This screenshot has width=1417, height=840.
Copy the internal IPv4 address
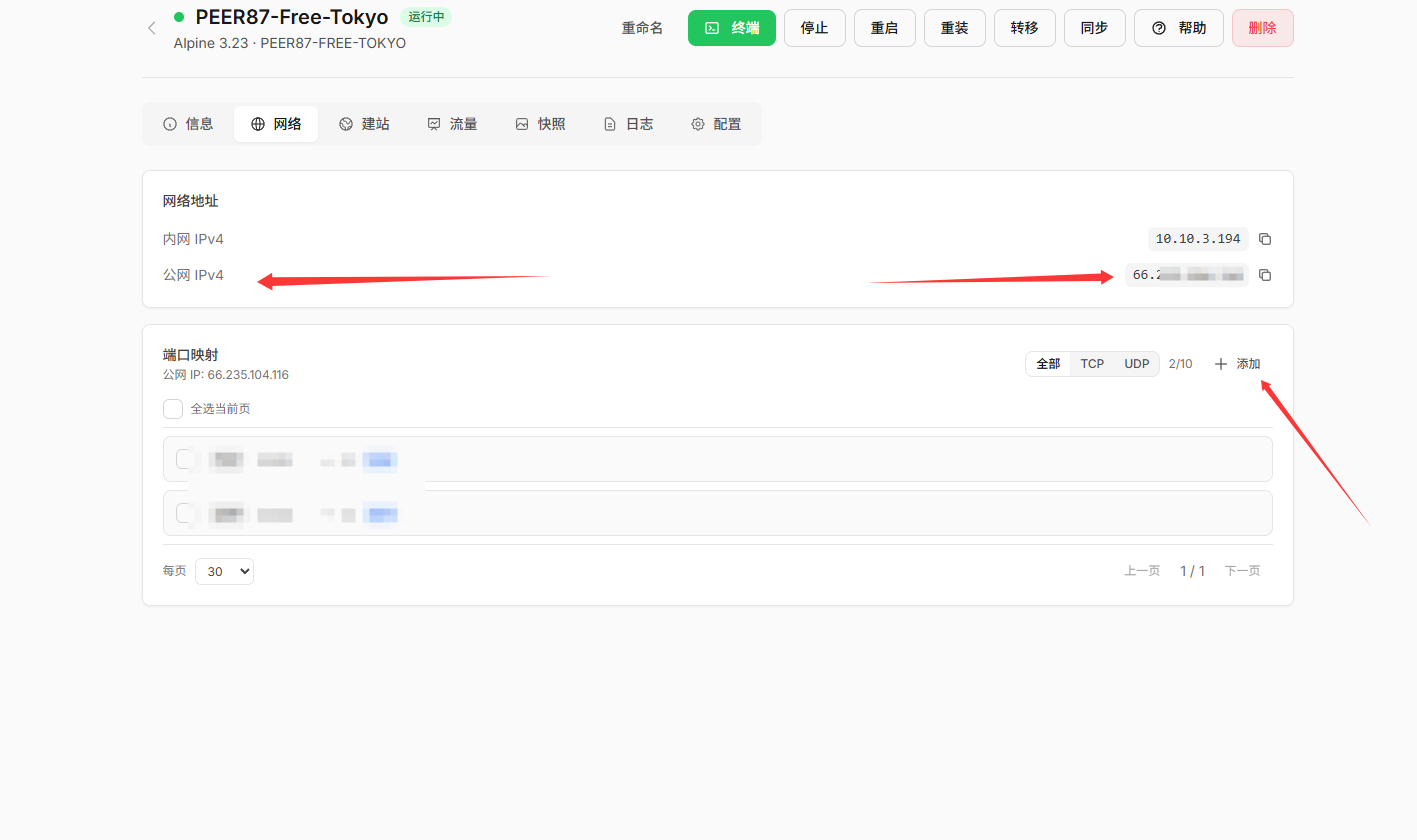(x=1265, y=239)
